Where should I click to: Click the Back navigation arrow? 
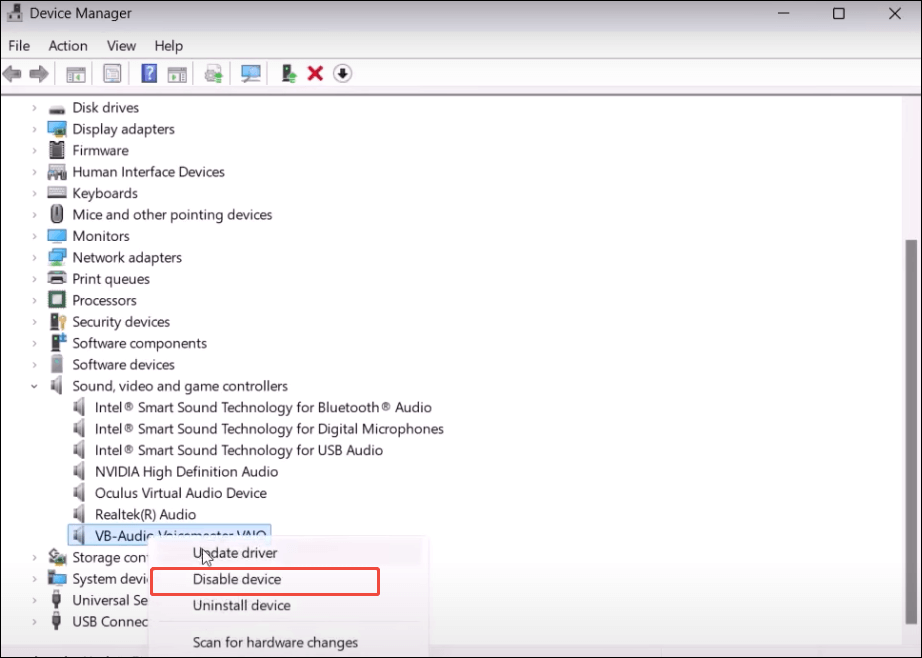coord(12,73)
